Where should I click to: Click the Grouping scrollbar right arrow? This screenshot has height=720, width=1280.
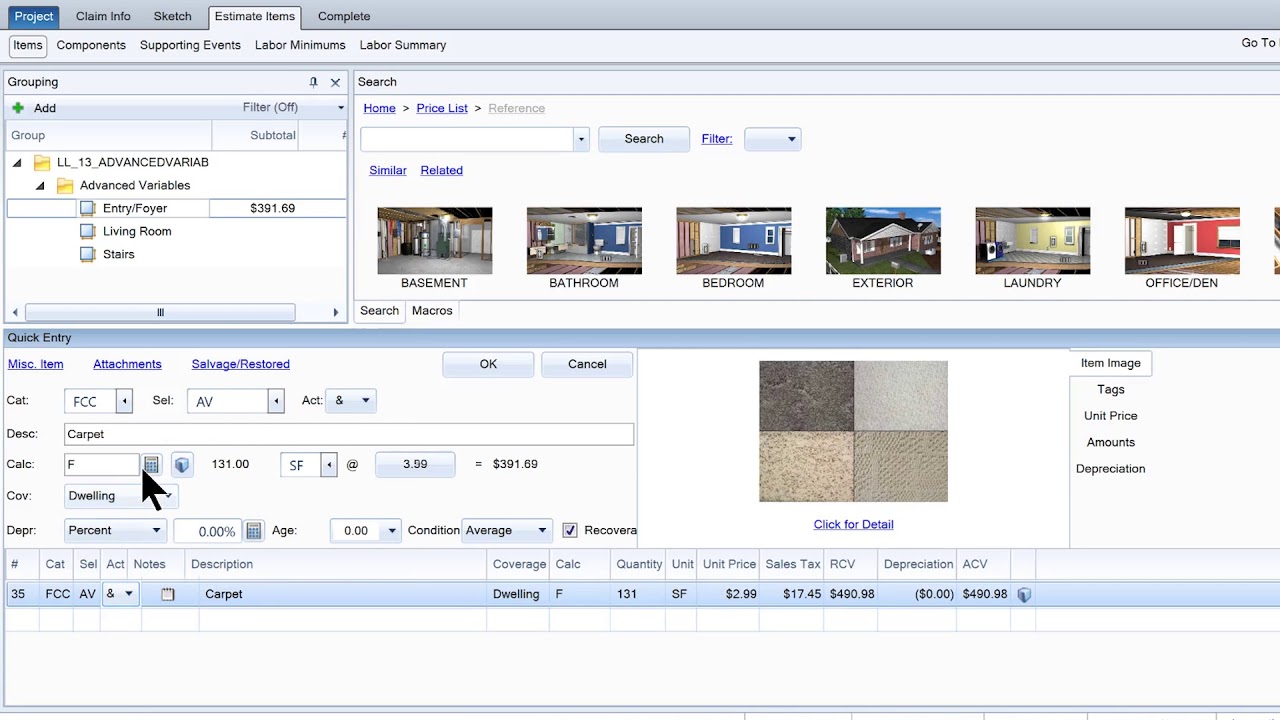336,312
